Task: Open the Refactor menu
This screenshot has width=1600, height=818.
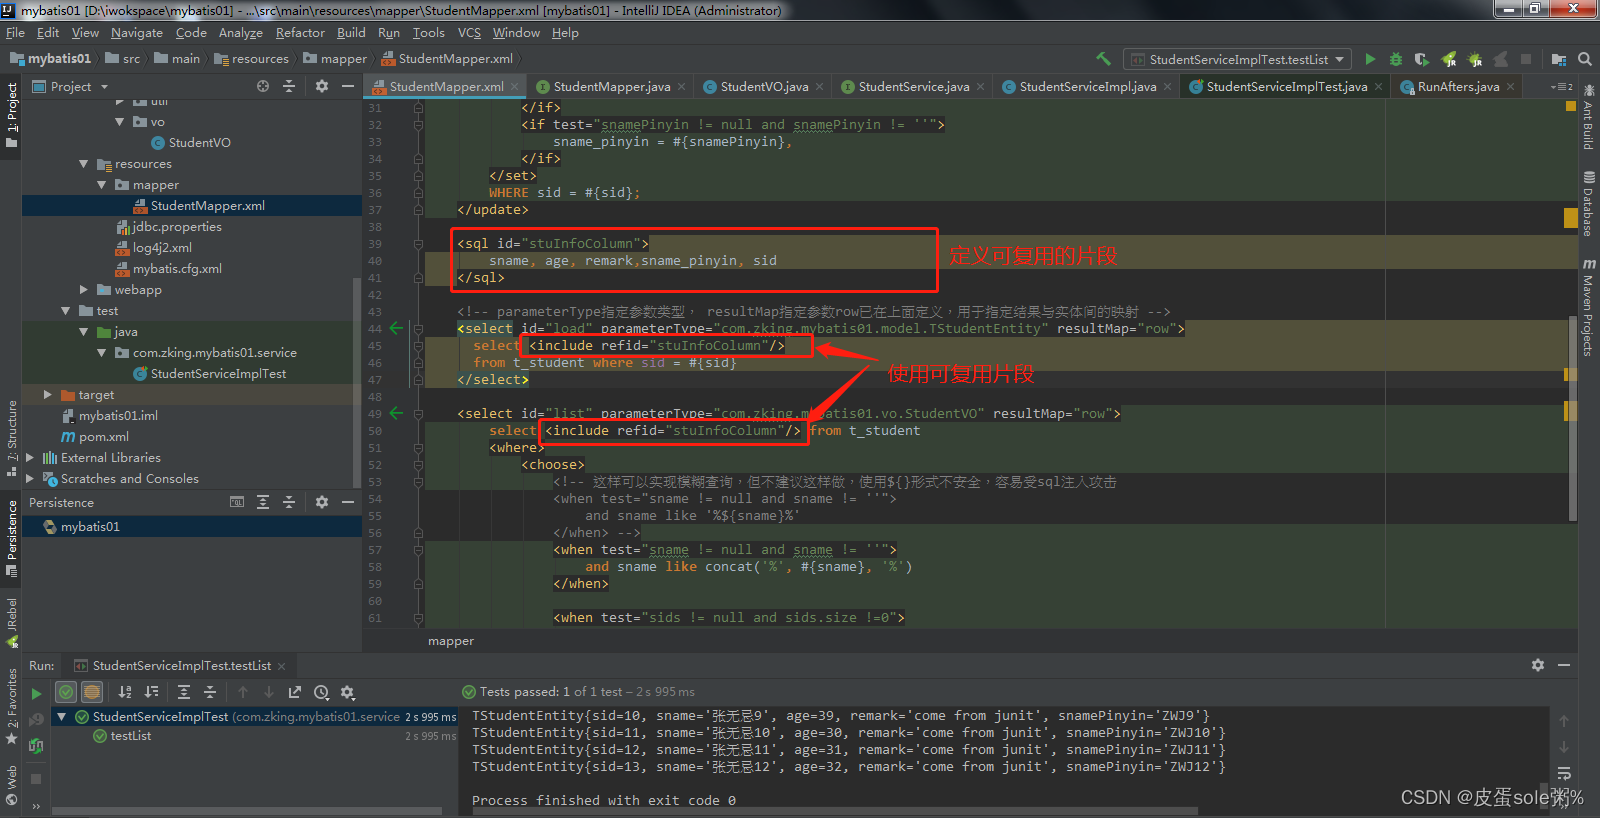Action: pos(300,32)
